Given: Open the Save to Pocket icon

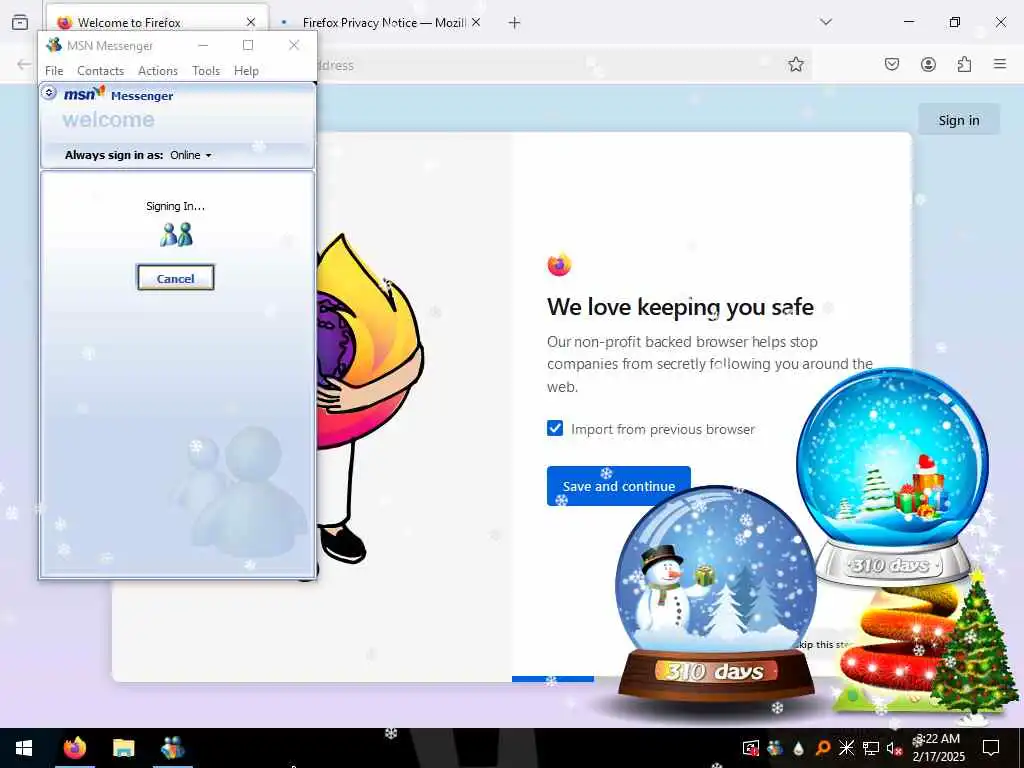Looking at the screenshot, I should point(892,64).
